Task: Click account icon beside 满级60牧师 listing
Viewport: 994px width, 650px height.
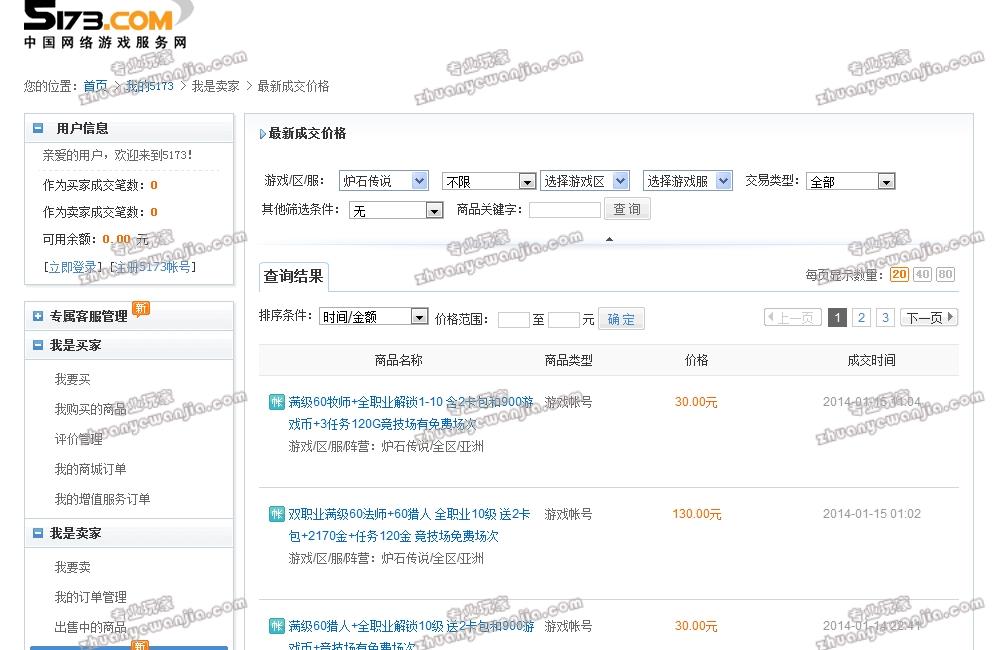Action: (277, 401)
